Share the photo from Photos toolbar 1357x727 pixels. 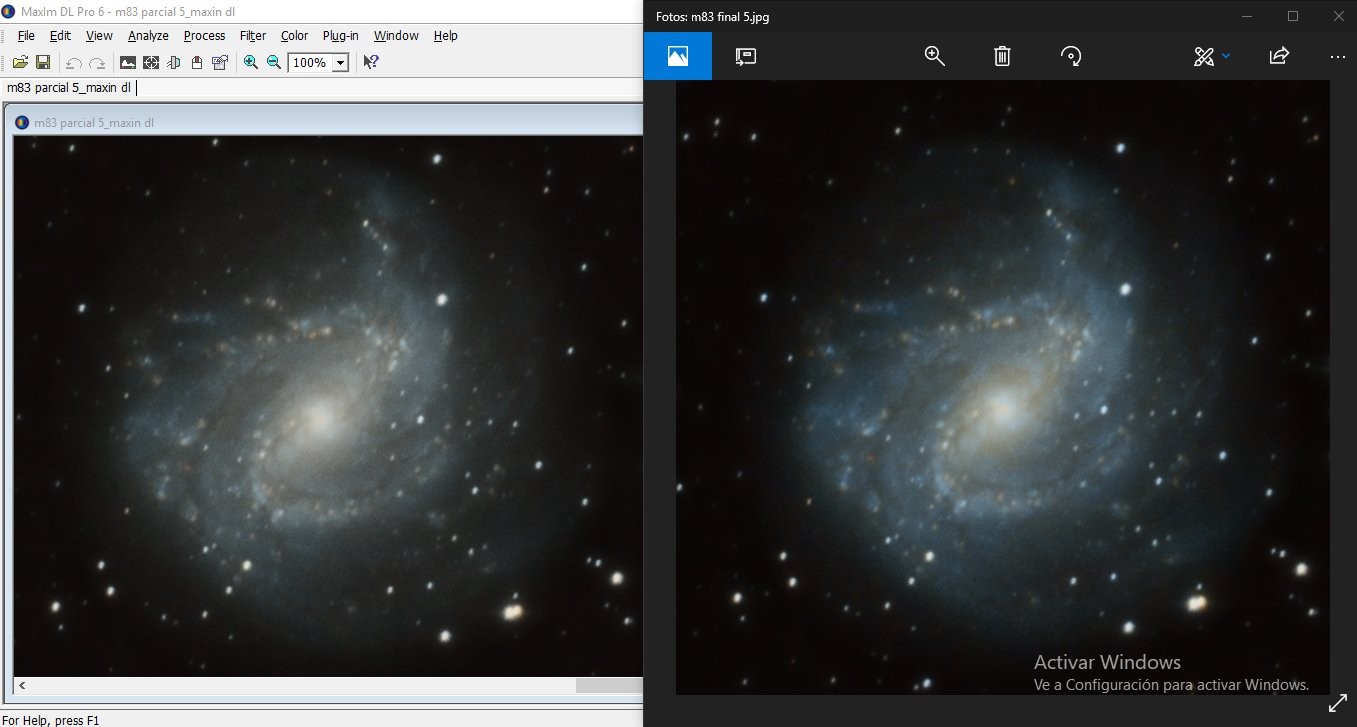(1279, 56)
